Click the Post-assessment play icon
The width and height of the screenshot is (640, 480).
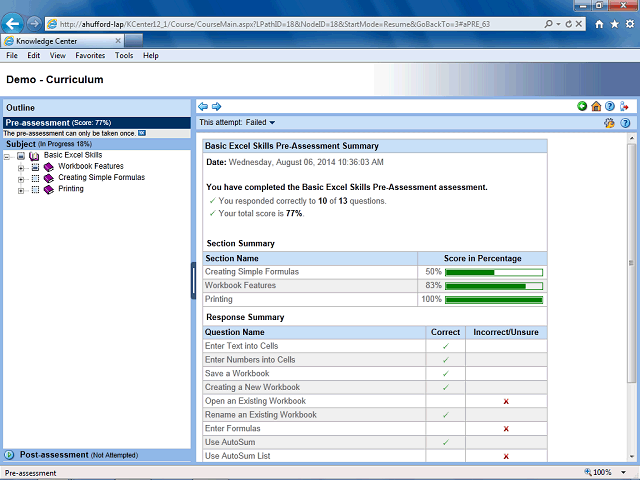click(x=9, y=455)
